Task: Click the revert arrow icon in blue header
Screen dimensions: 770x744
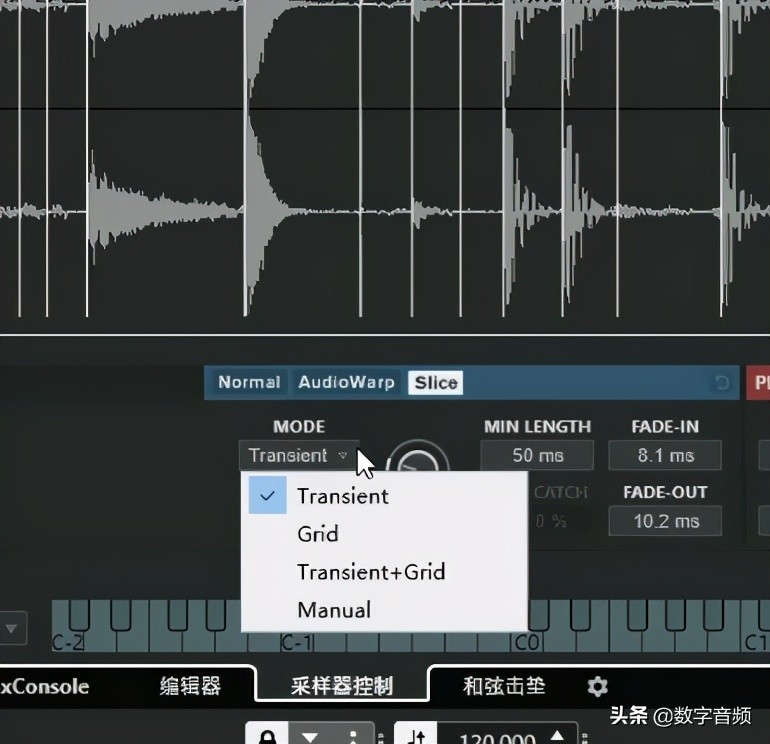Action: click(721, 383)
